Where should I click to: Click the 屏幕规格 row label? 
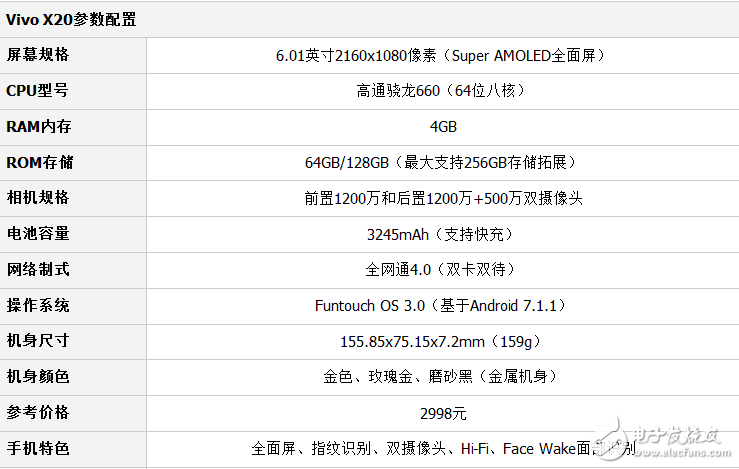tap(38, 54)
